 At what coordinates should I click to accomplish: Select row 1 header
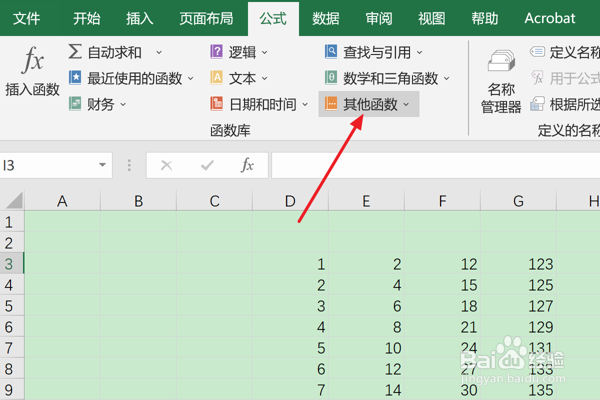(x=12, y=222)
